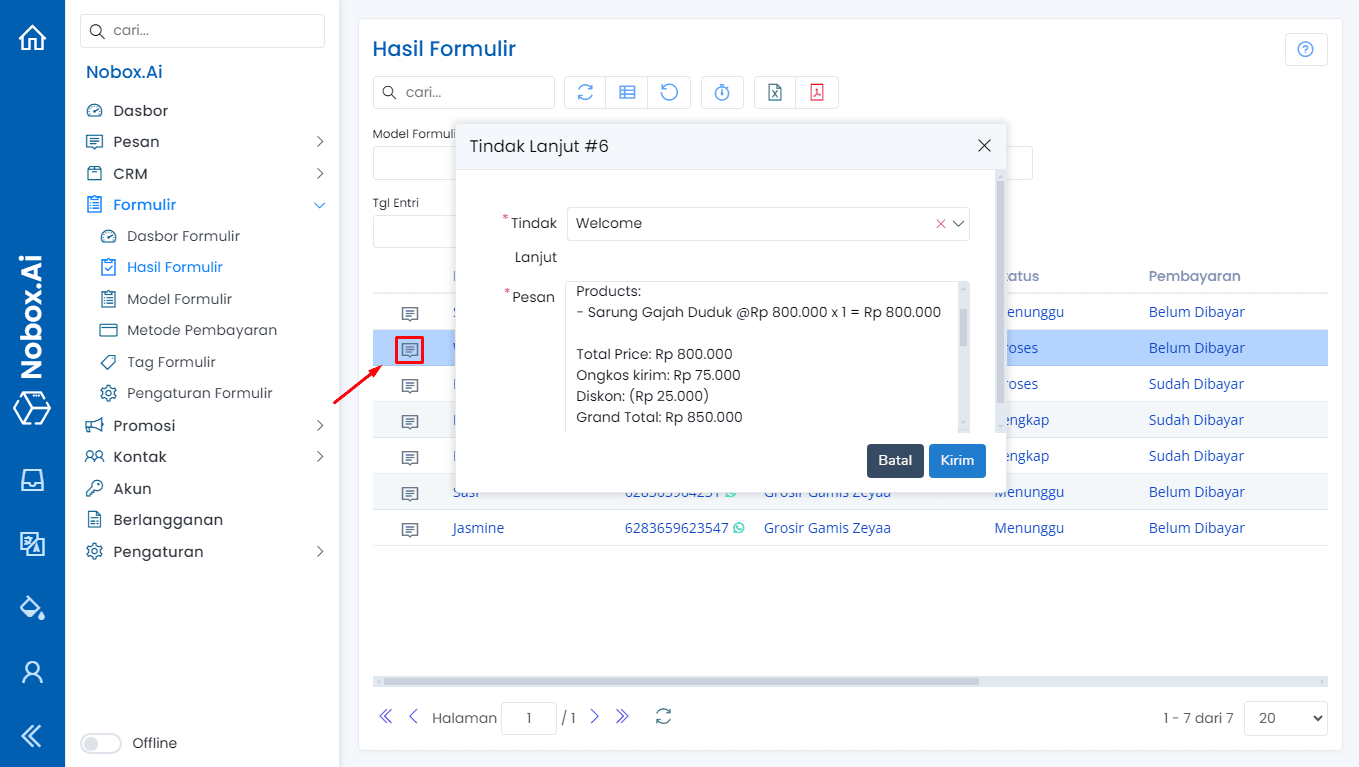Expand the Pesan menu in the sidebar
The height and width of the screenshot is (767, 1359).
[x=135, y=141]
